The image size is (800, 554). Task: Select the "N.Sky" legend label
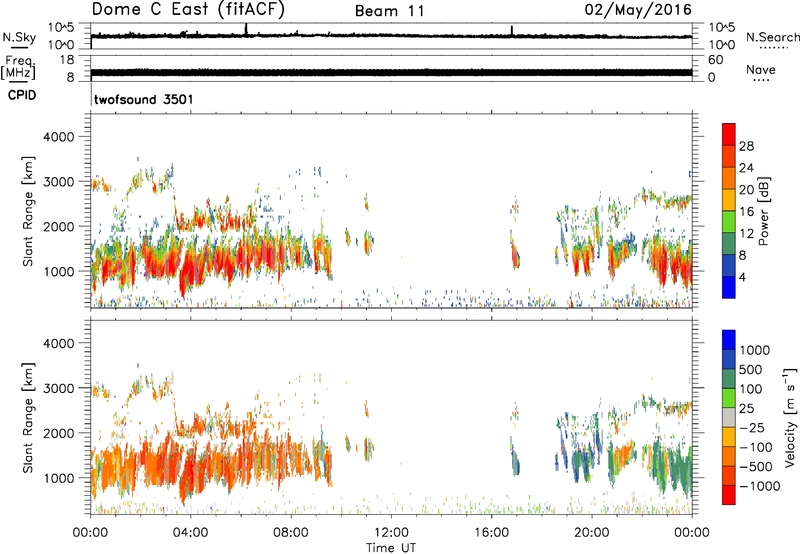[x=19, y=37]
